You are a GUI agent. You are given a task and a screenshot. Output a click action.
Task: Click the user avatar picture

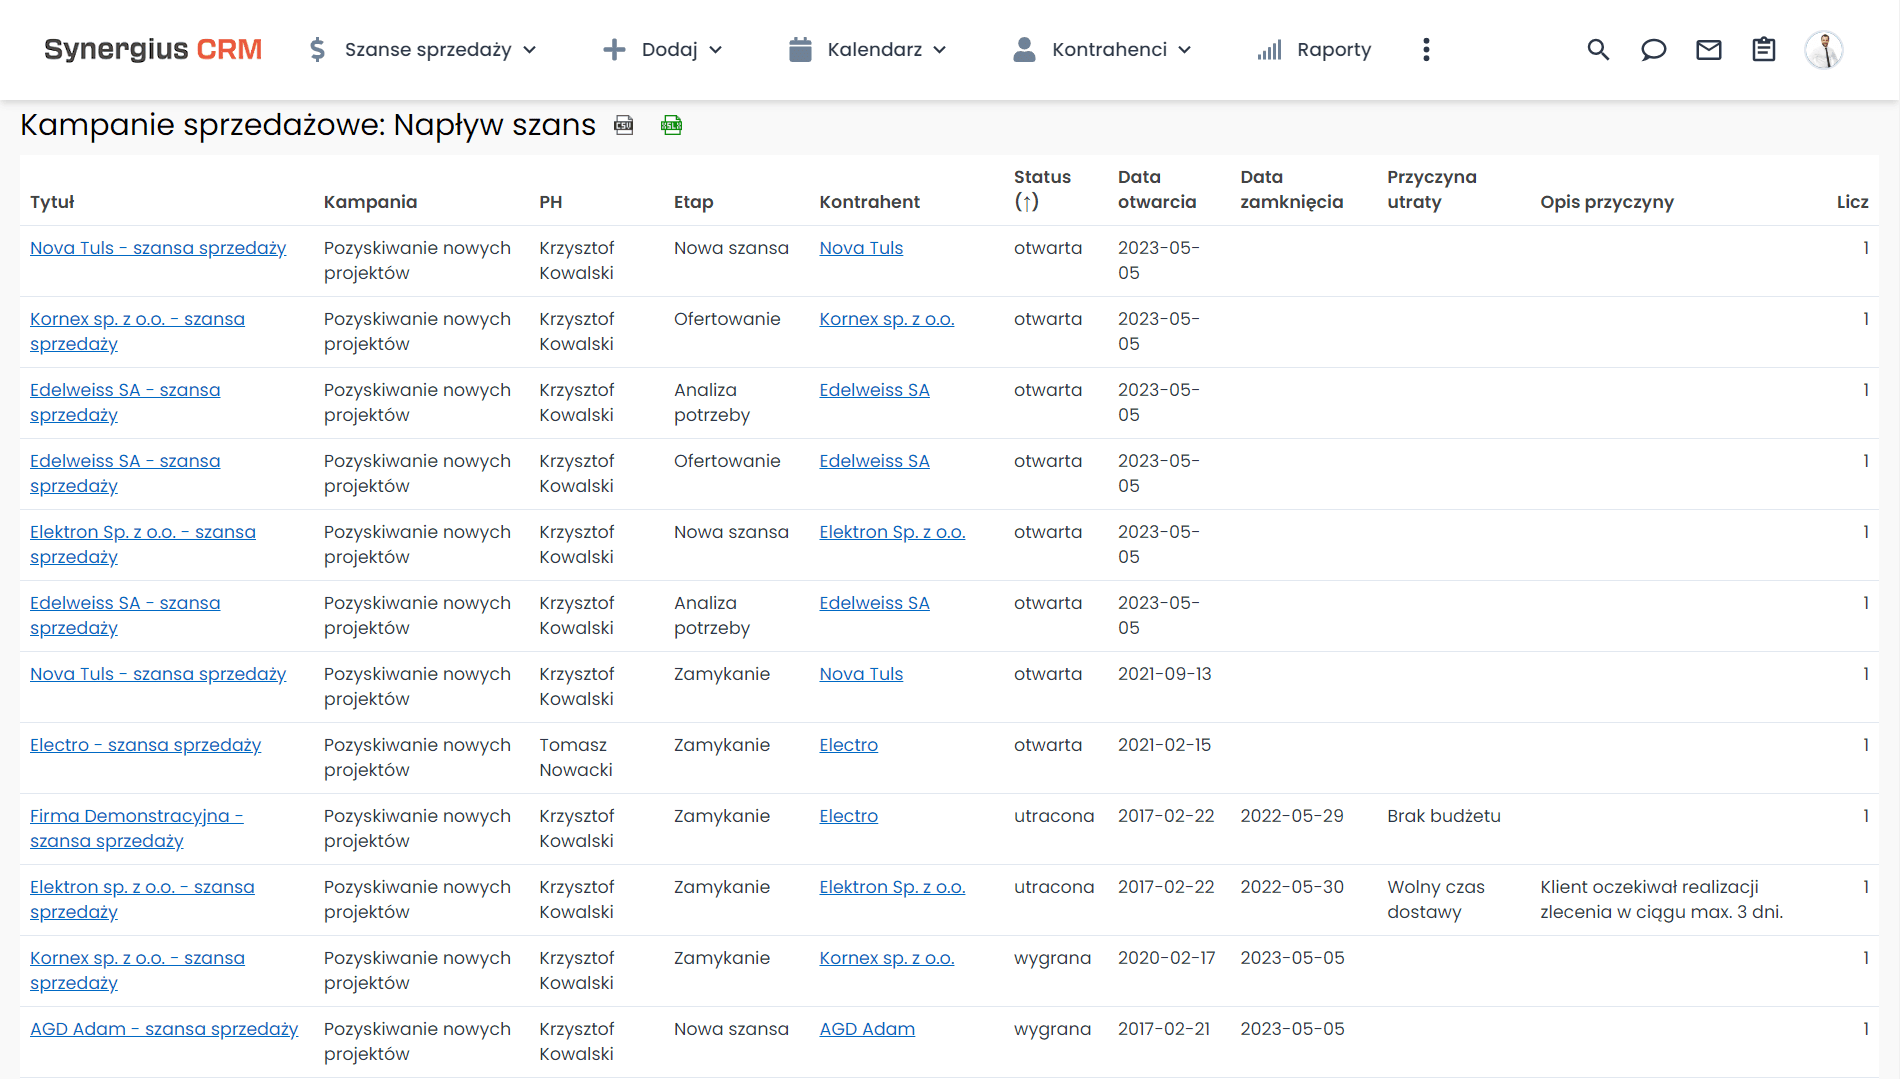1823,50
